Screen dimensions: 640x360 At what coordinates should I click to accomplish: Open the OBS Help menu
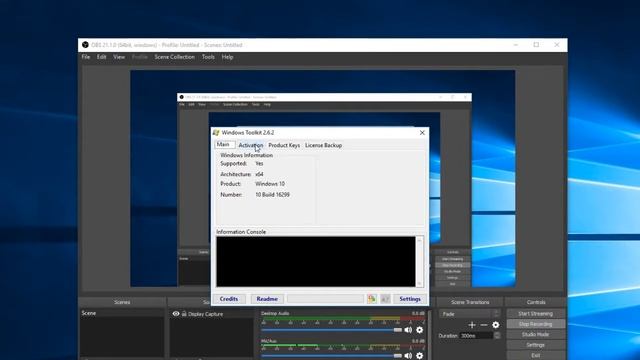pyautogui.click(x=227, y=57)
